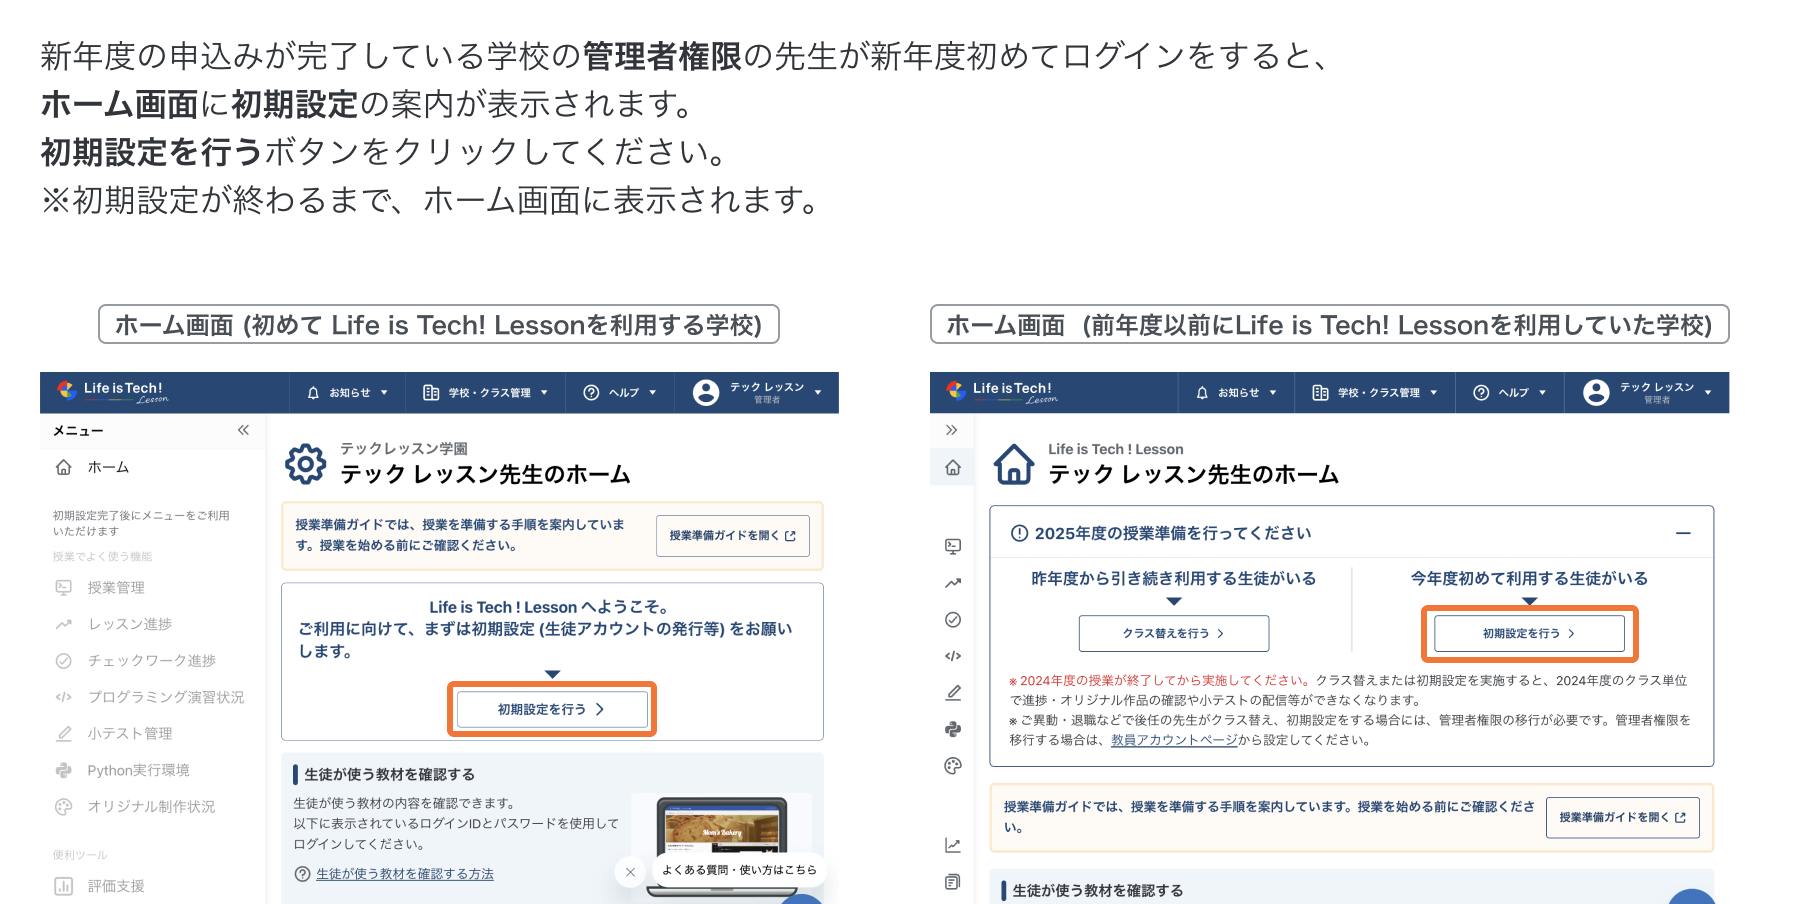Click the code brackets icon in the collapsed sidebar
Image resolution: width=1820 pixels, height=904 pixels.
click(953, 656)
